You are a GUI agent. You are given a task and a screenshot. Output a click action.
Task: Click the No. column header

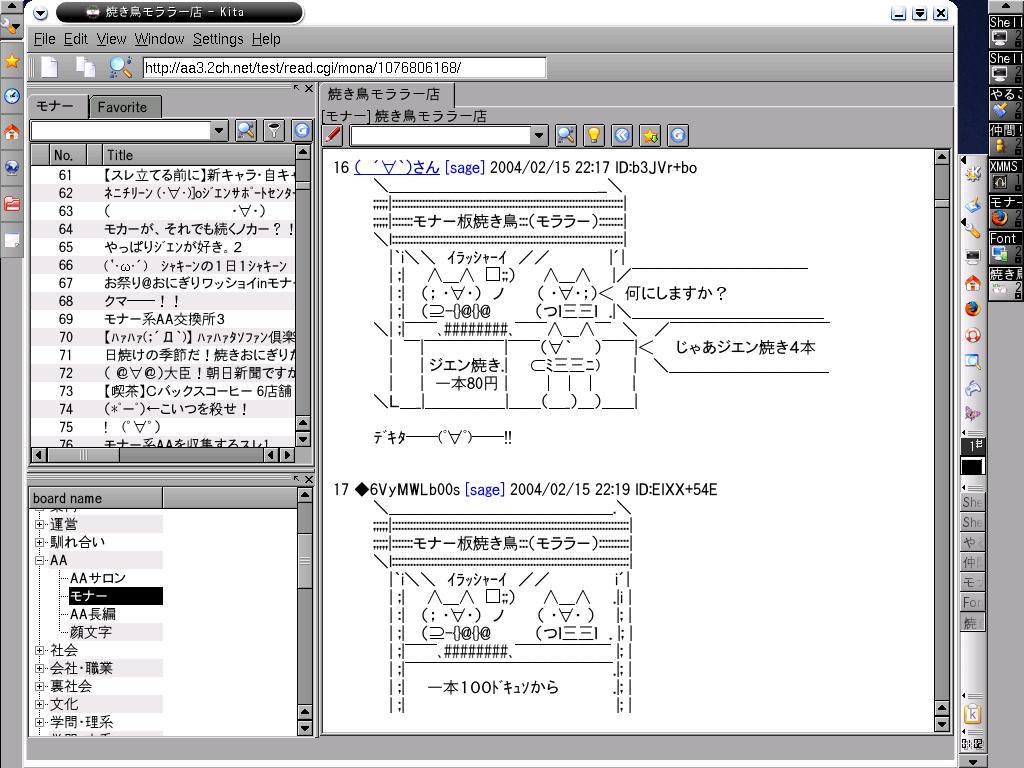[x=67, y=155]
